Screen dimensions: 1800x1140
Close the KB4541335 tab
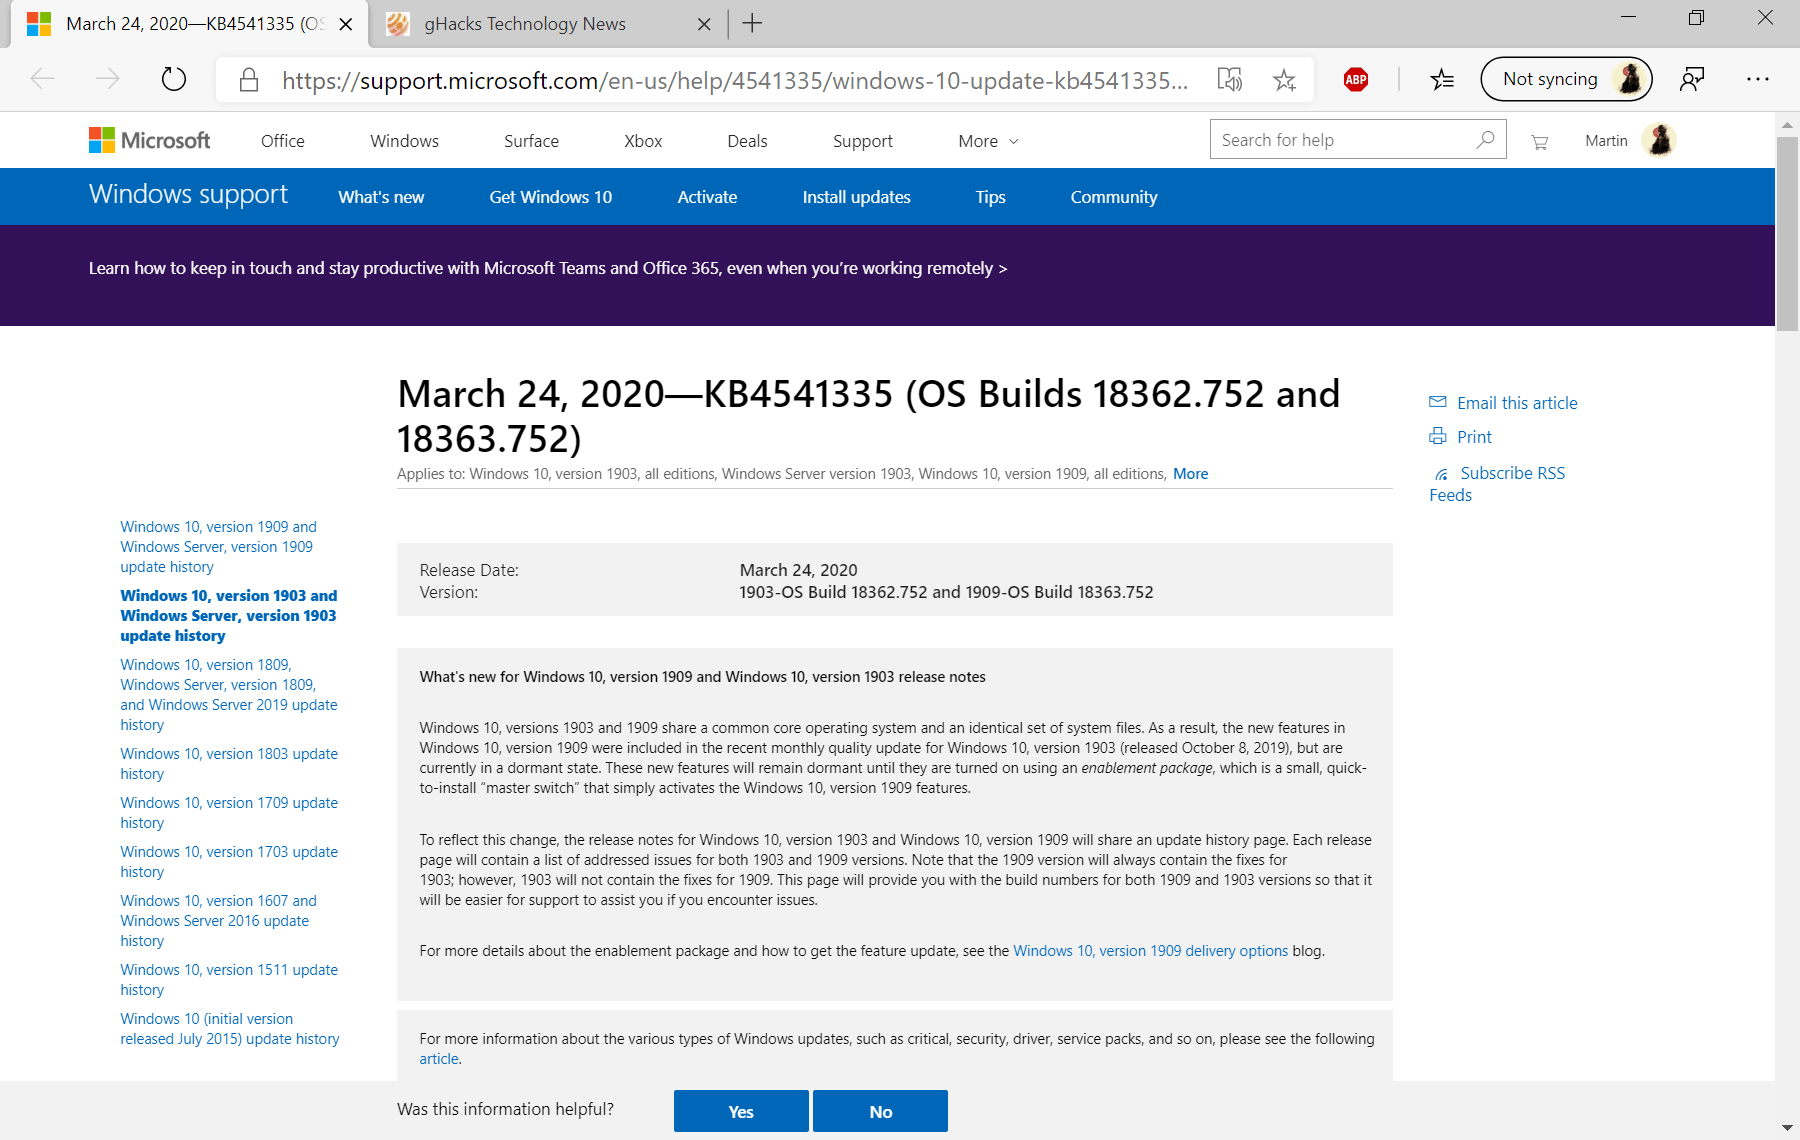coord(346,24)
